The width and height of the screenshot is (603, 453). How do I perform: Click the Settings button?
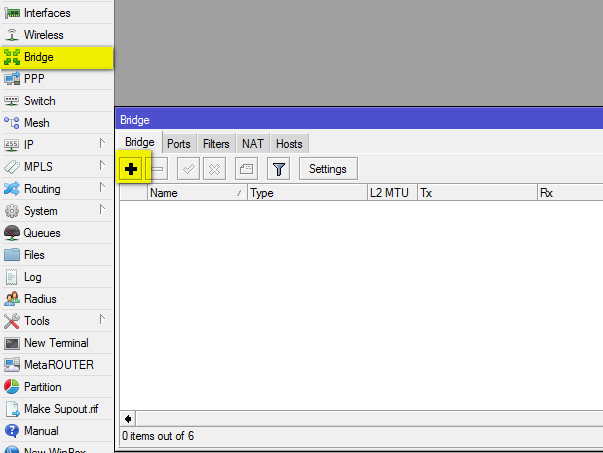tap(327, 169)
